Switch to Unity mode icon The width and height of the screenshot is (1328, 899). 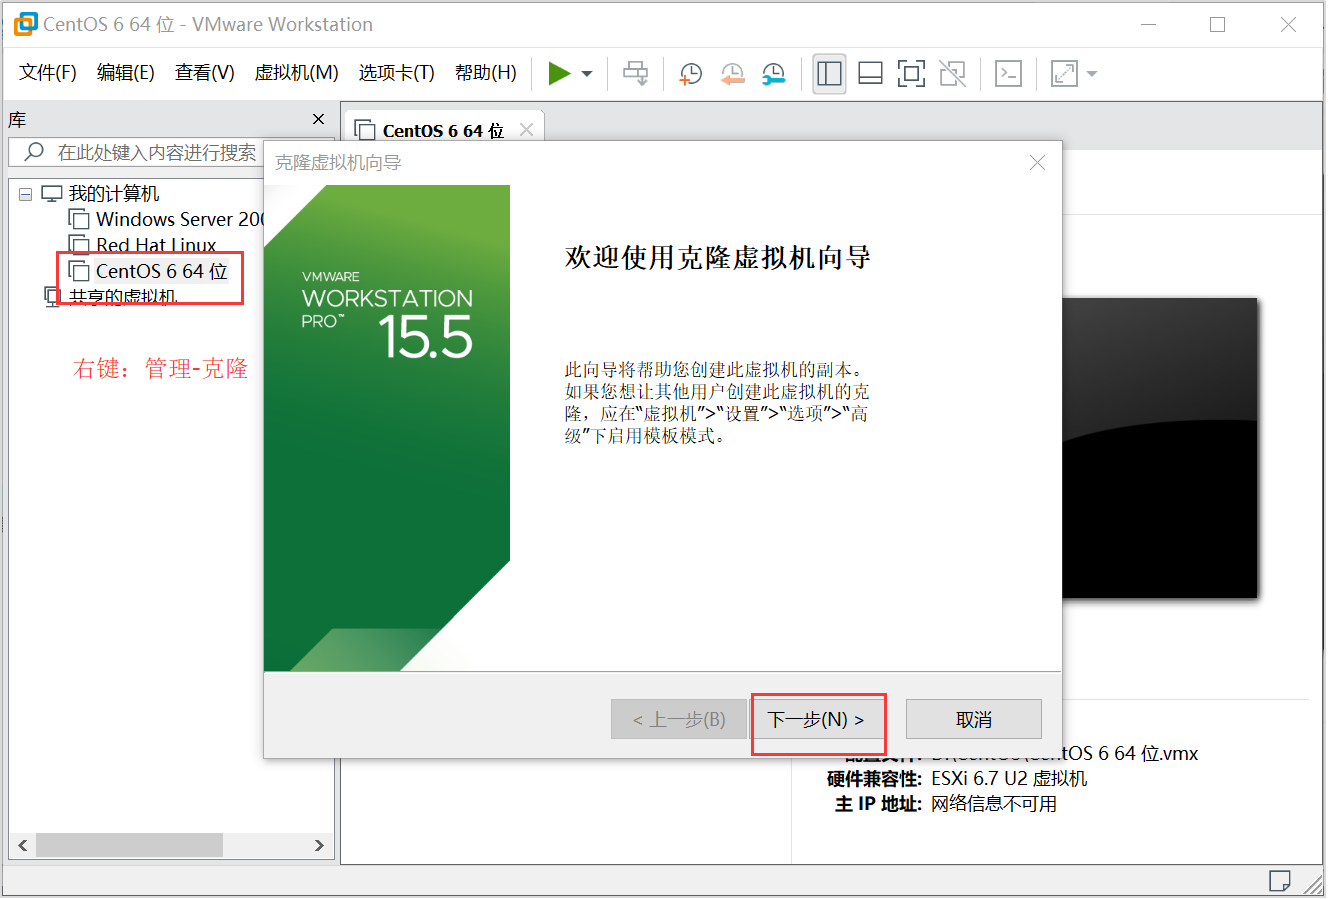point(952,73)
